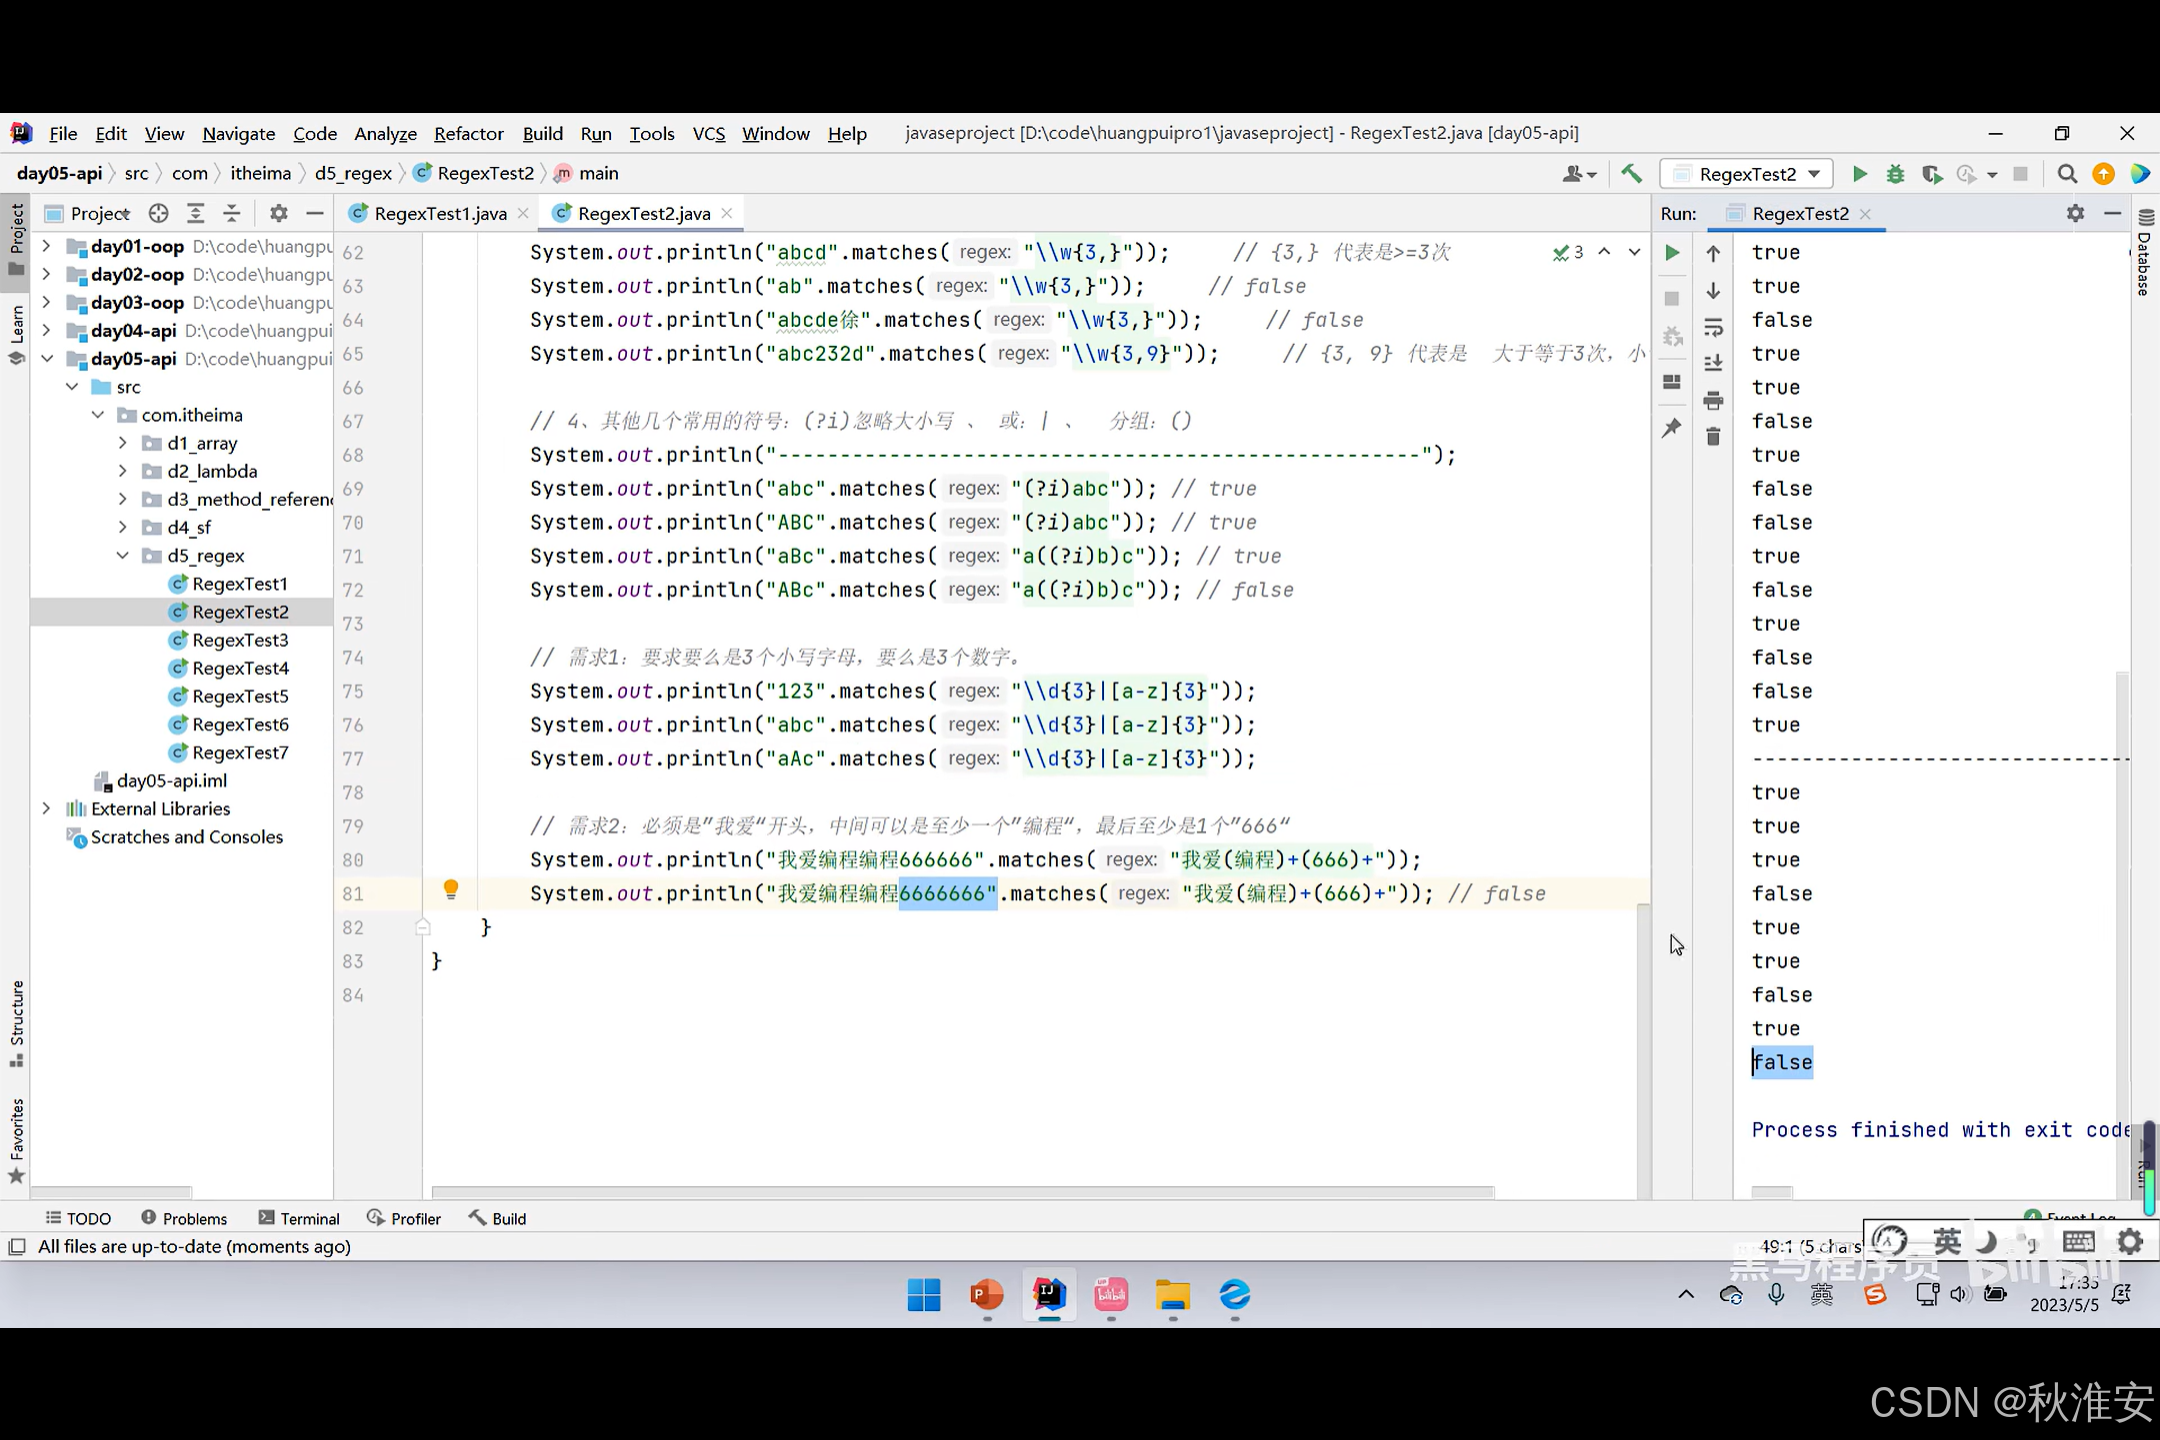The width and height of the screenshot is (2160, 1440).
Task: Print the console output
Action: click(1713, 401)
